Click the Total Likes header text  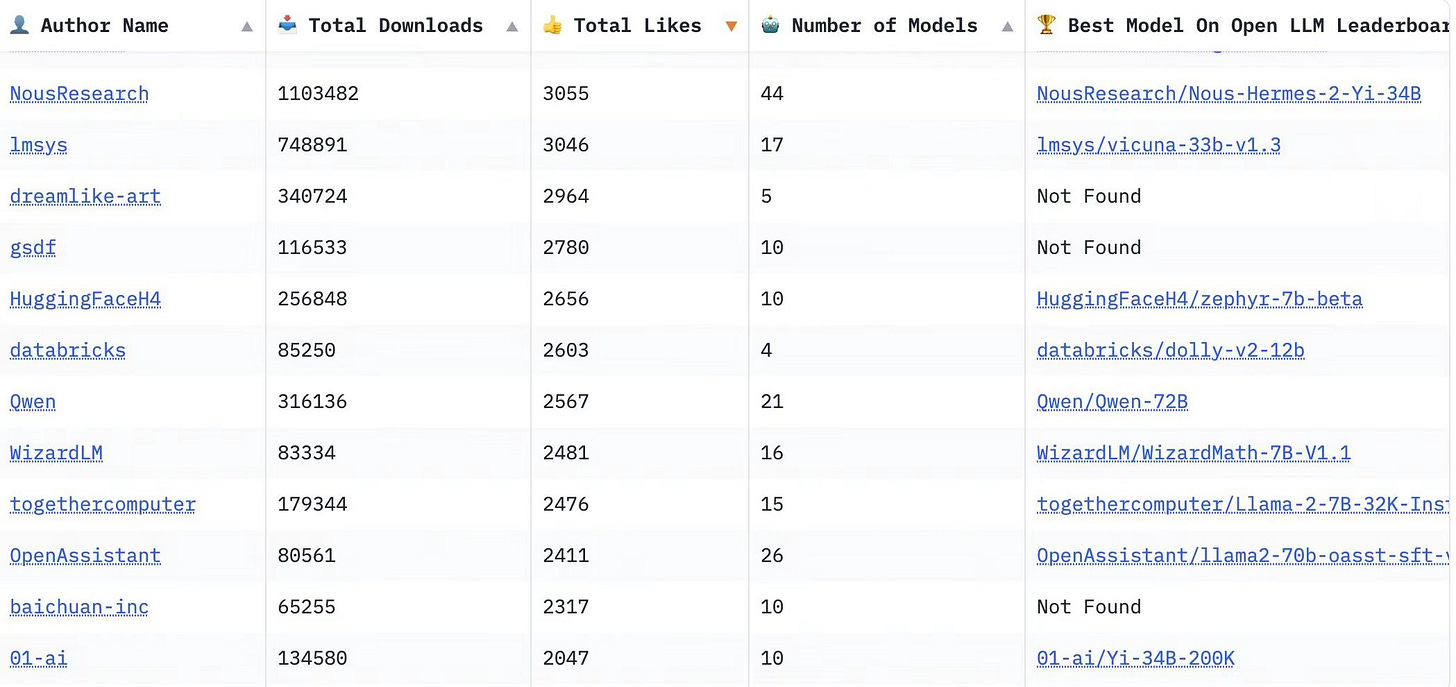[637, 26]
